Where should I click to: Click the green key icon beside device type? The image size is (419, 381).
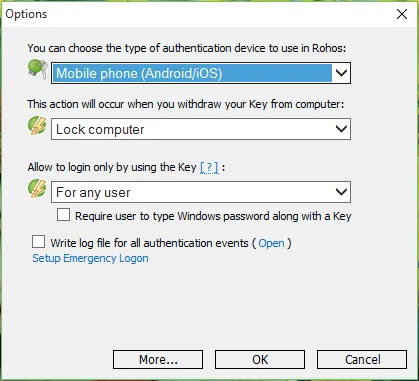tap(38, 69)
